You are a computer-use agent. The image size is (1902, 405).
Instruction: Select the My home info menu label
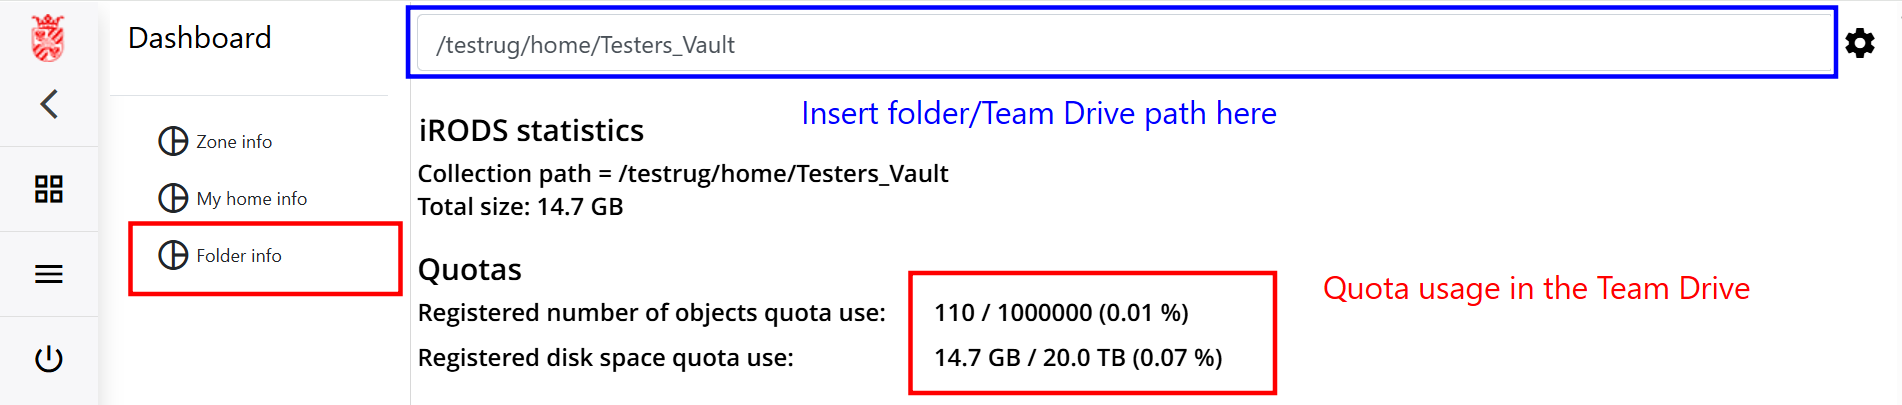coord(251,199)
